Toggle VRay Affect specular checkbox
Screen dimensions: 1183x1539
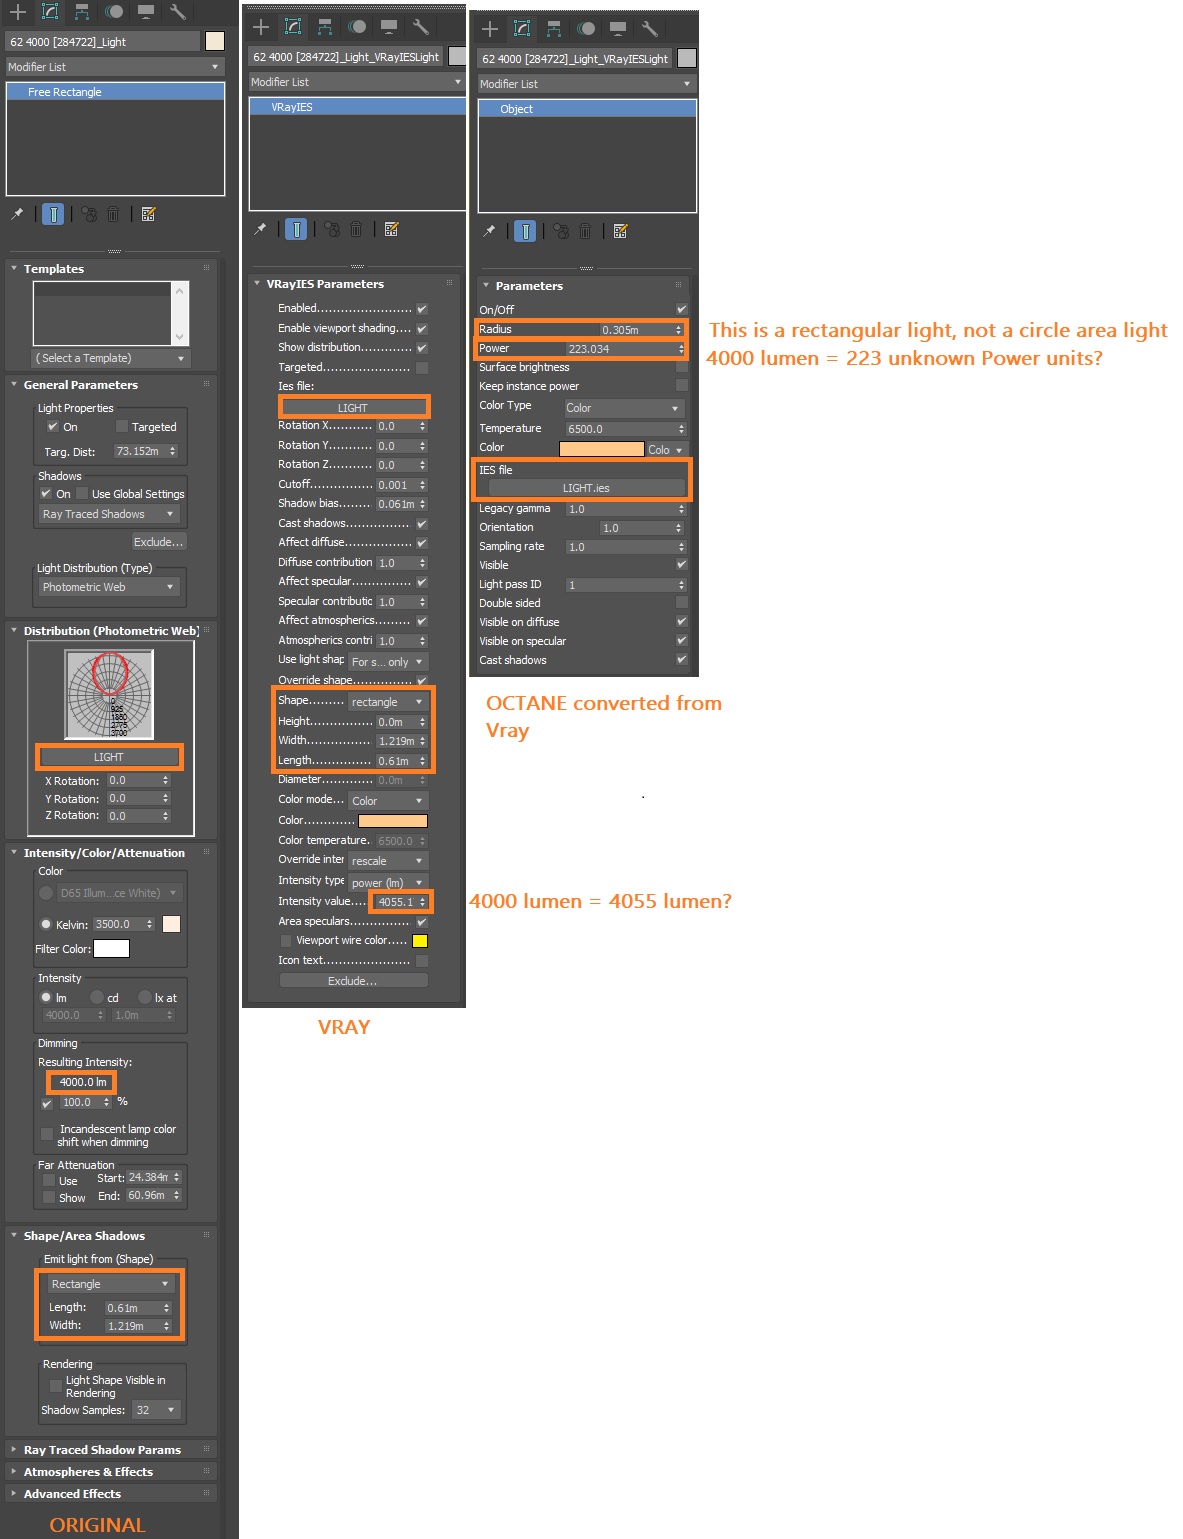tap(422, 581)
